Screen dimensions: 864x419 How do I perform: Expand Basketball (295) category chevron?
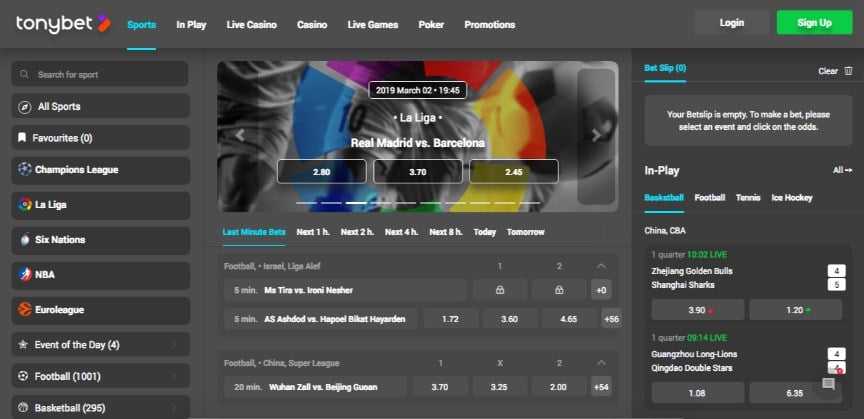(x=174, y=408)
